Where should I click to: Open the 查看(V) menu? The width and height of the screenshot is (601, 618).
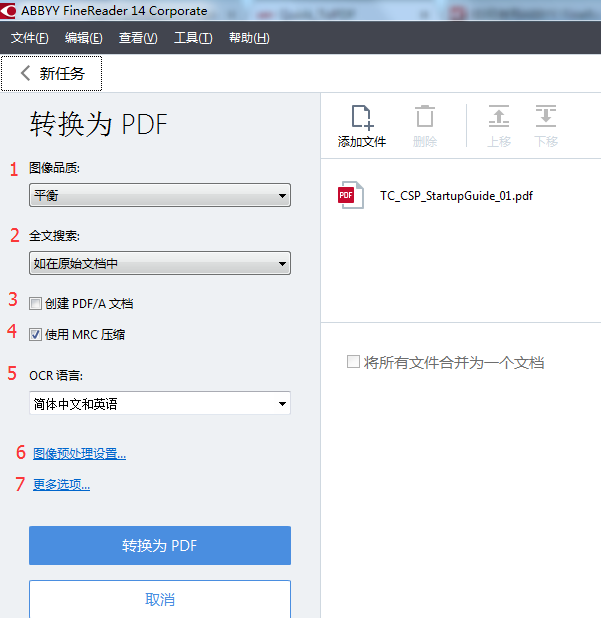pyautogui.click(x=138, y=38)
